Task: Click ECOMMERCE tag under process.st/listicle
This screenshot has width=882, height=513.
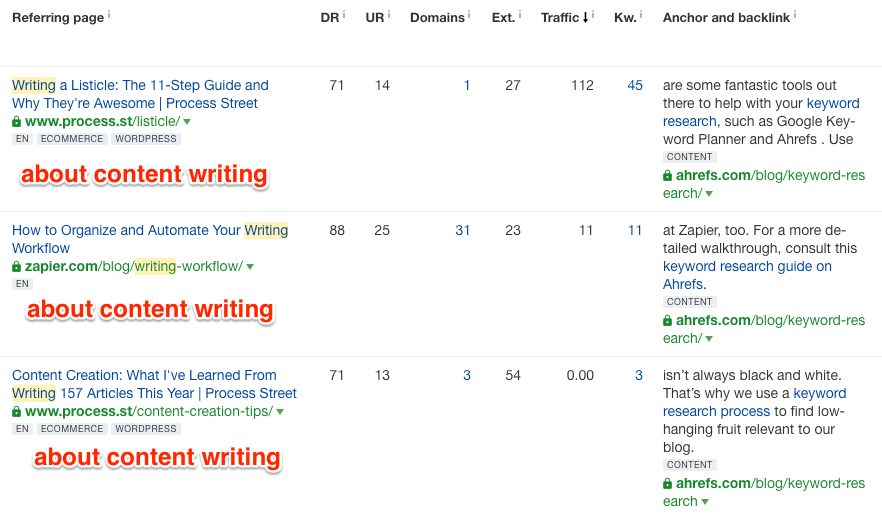Action: click(x=72, y=140)
